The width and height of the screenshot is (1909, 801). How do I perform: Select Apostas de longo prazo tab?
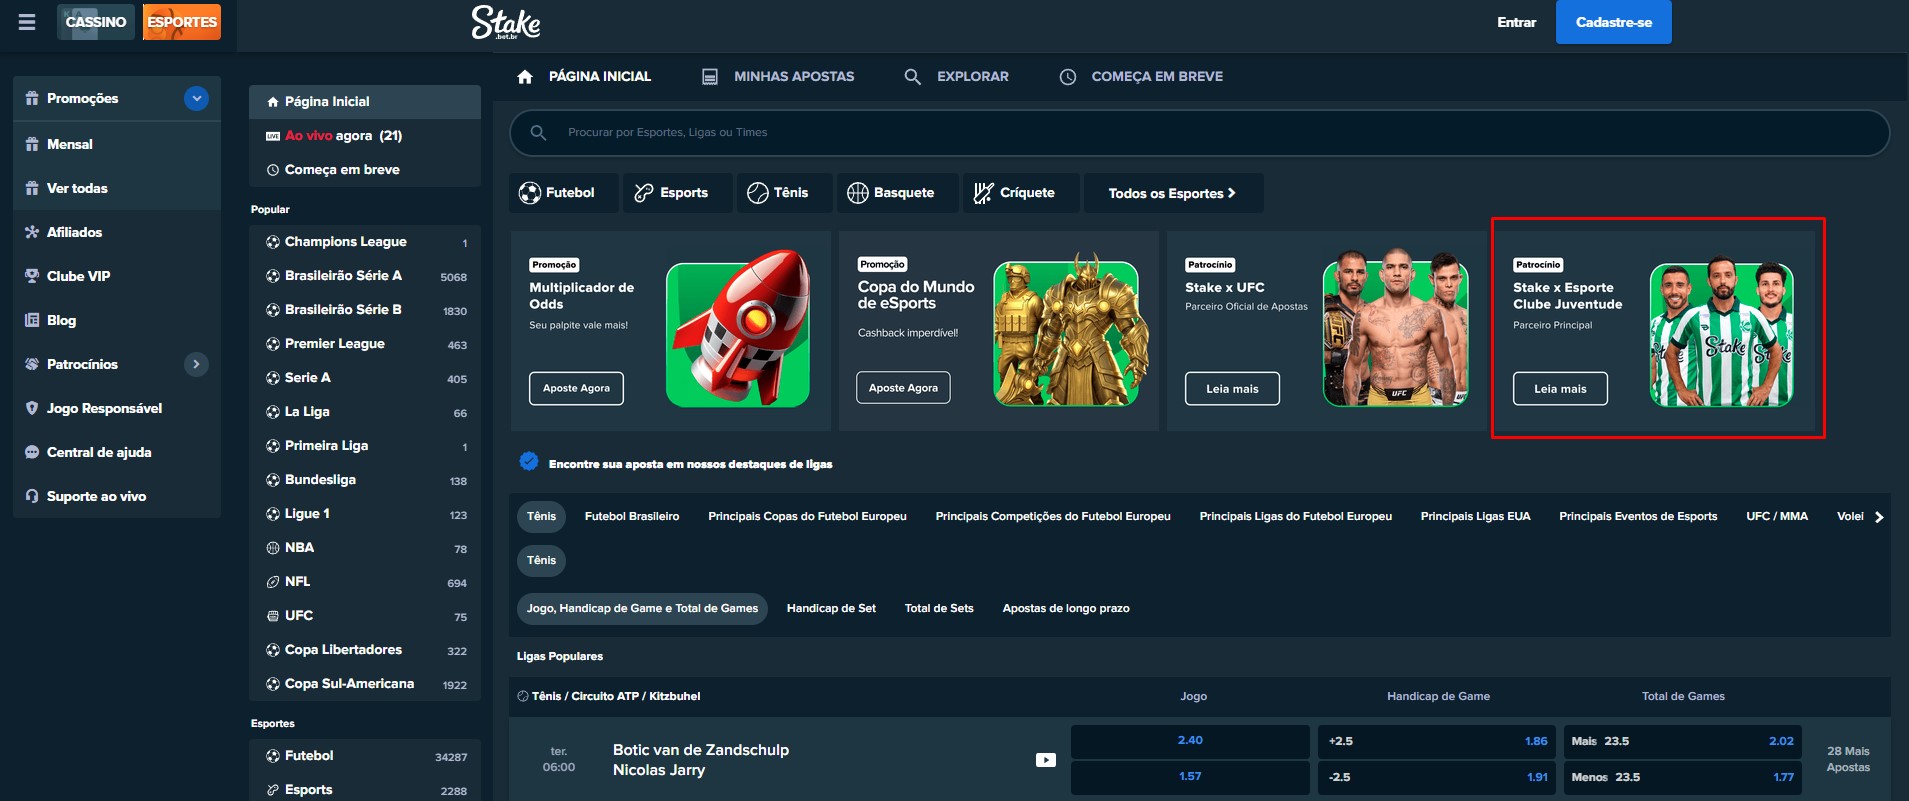[x=1066, y=608]
